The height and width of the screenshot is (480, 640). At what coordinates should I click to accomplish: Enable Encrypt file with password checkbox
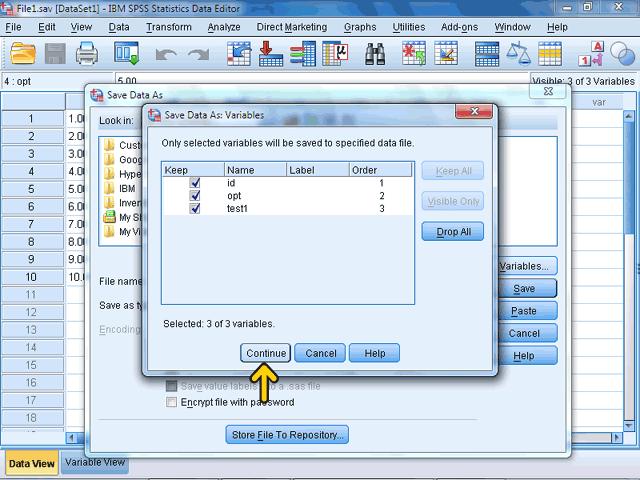coord(171,402)
